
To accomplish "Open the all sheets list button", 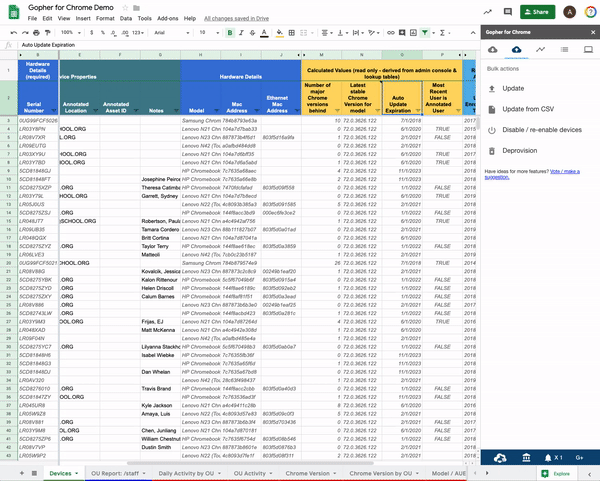I will 34,473.
